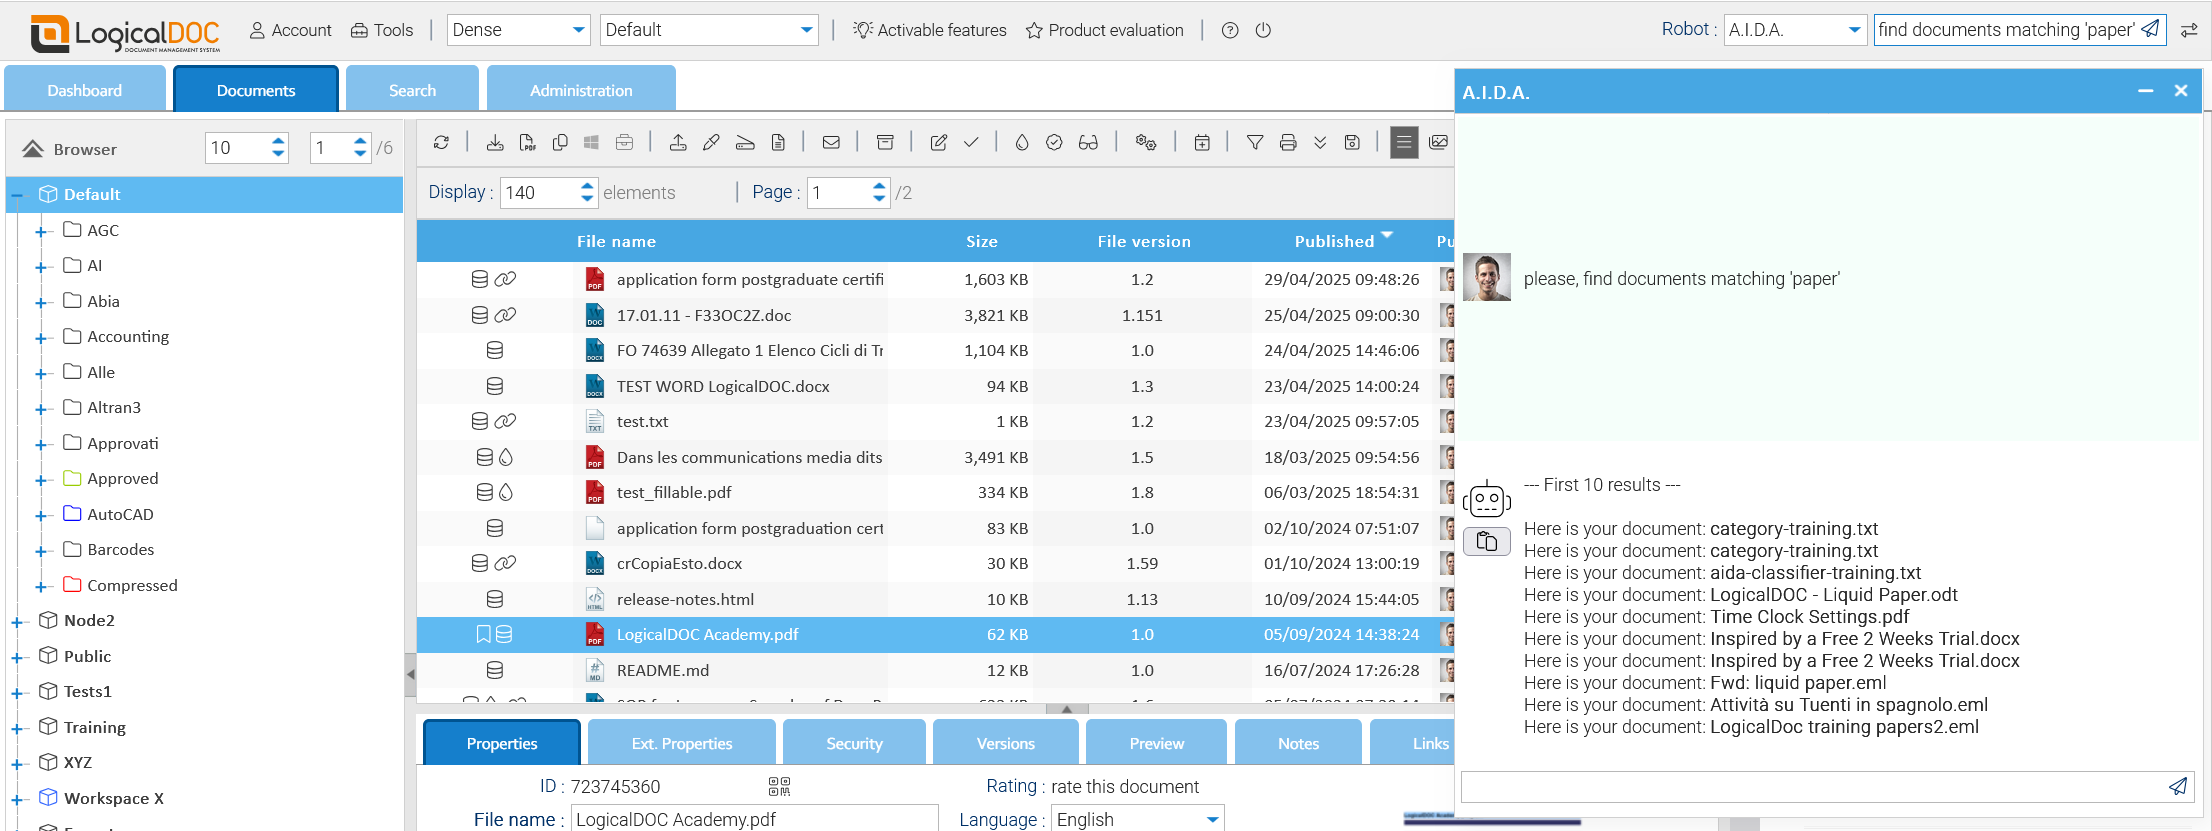Click the gears automation icon
This screenshot has width=2212, height=831.
click(1146, 143)
